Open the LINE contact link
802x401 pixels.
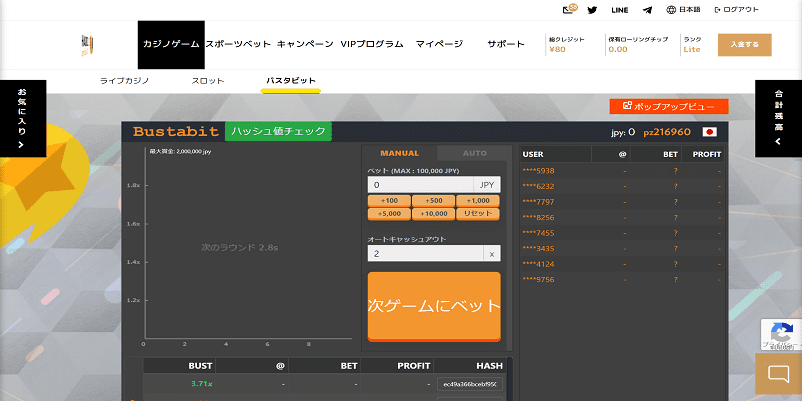(620, 10)
